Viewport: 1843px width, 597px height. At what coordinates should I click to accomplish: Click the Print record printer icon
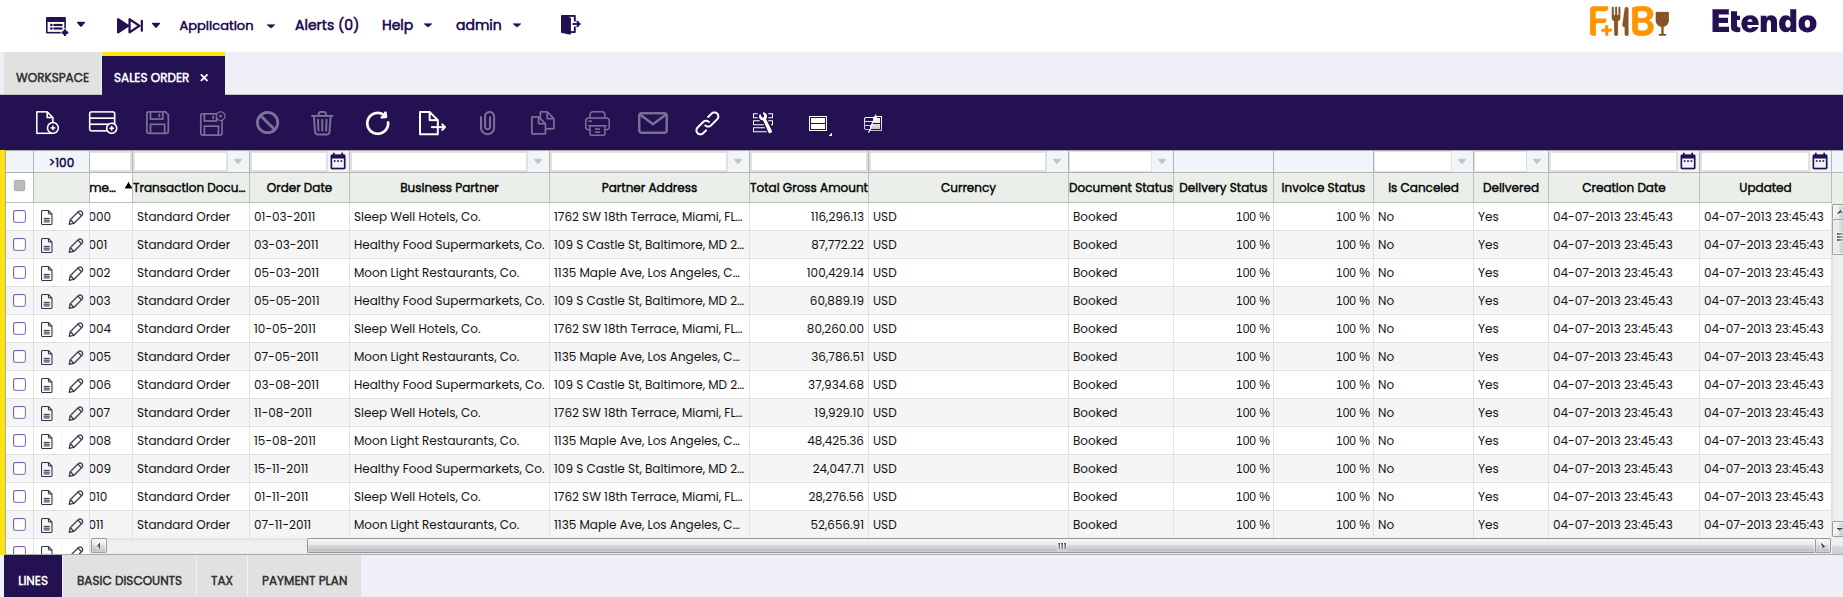click(x=597, y=123)
